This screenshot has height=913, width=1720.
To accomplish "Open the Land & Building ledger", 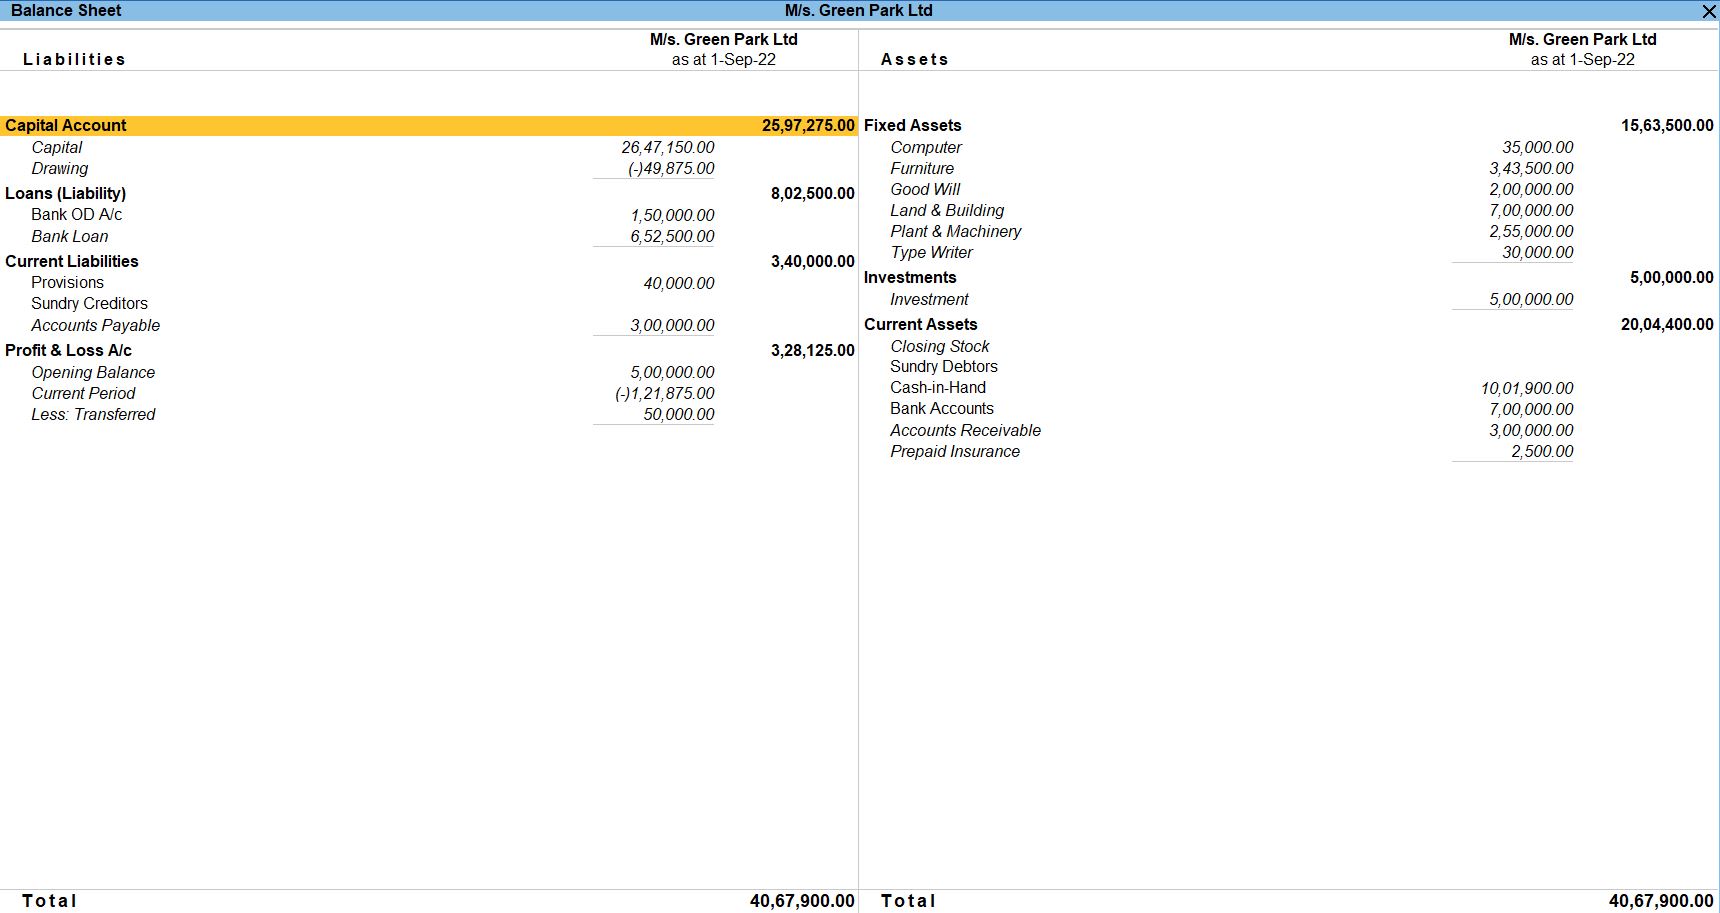I will (946, 211).
